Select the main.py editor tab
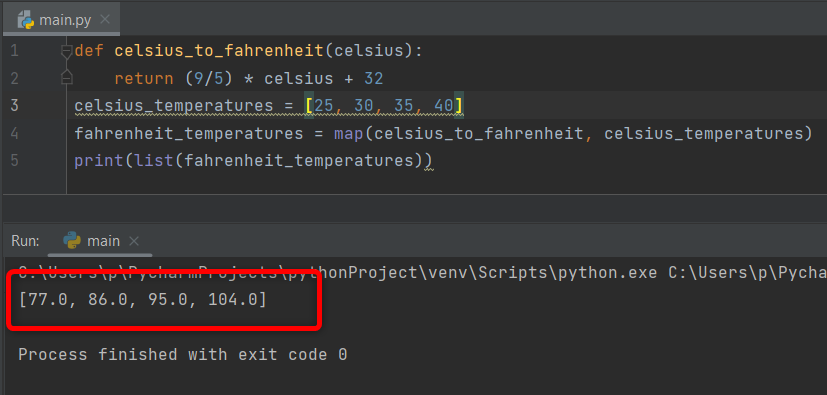The height and width of the screenshot is (395, 827). coord(61,20)
